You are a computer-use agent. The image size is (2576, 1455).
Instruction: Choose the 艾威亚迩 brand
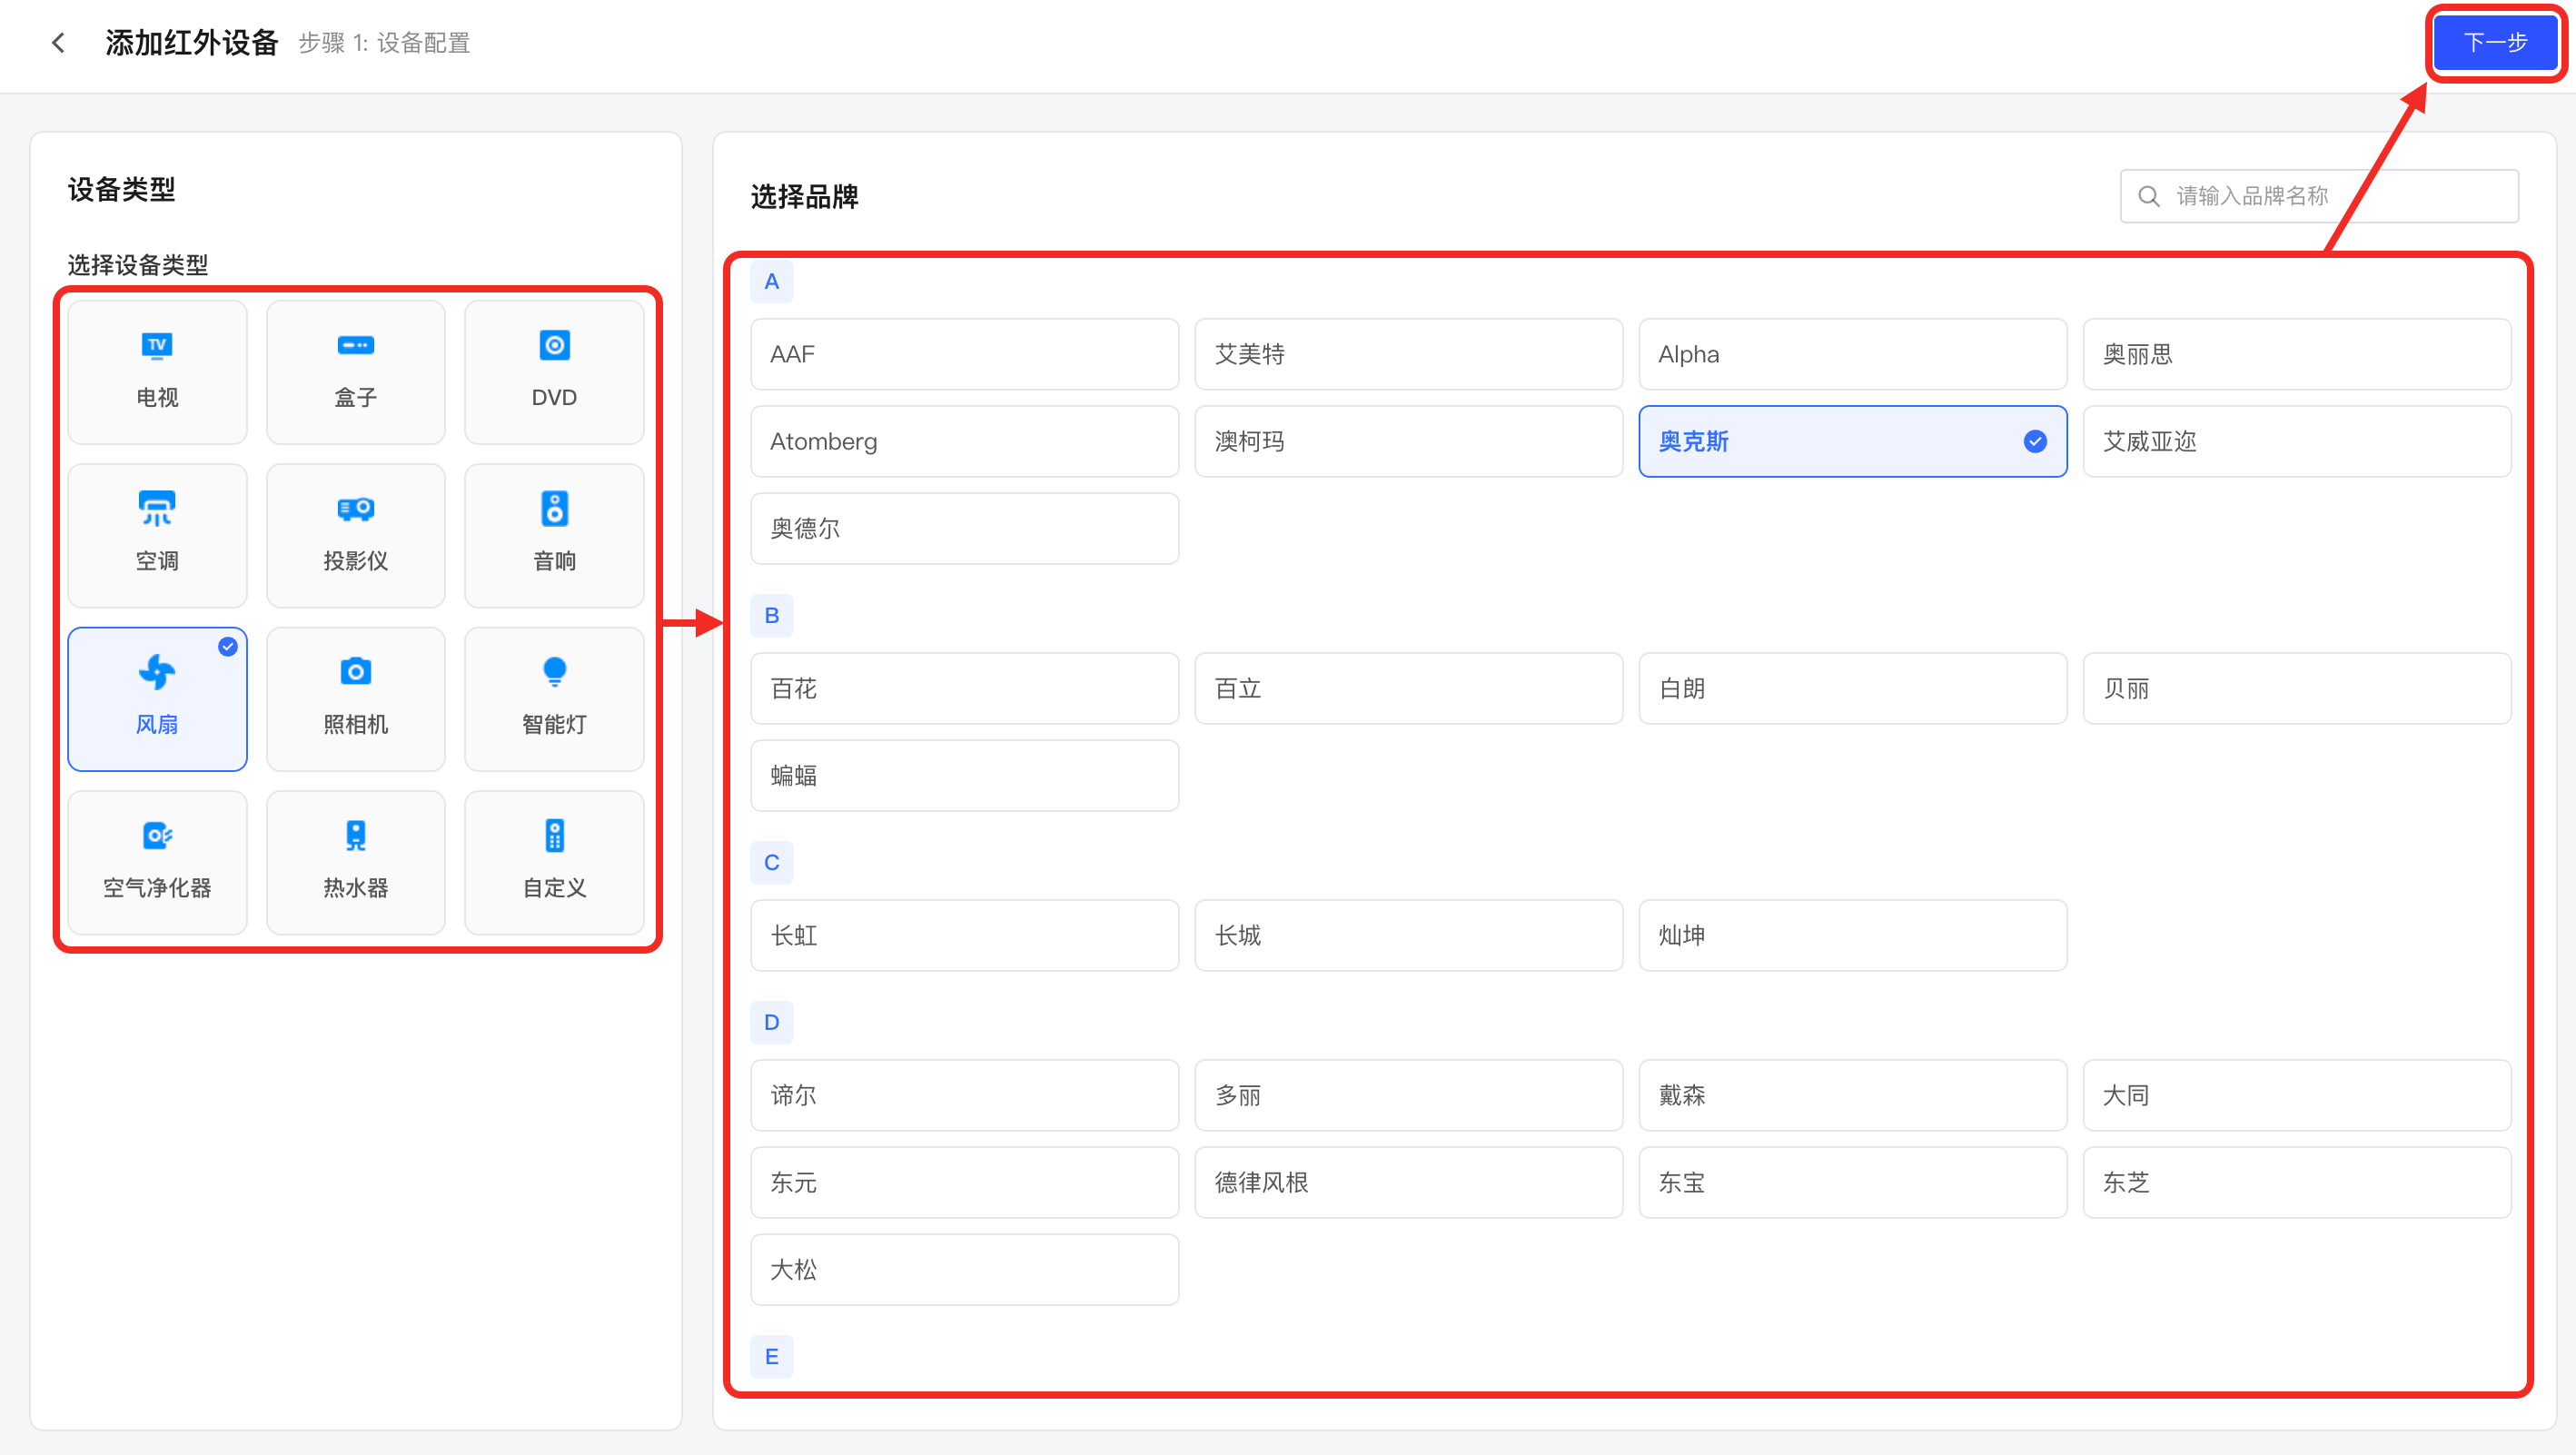(x=2296, y=441)
